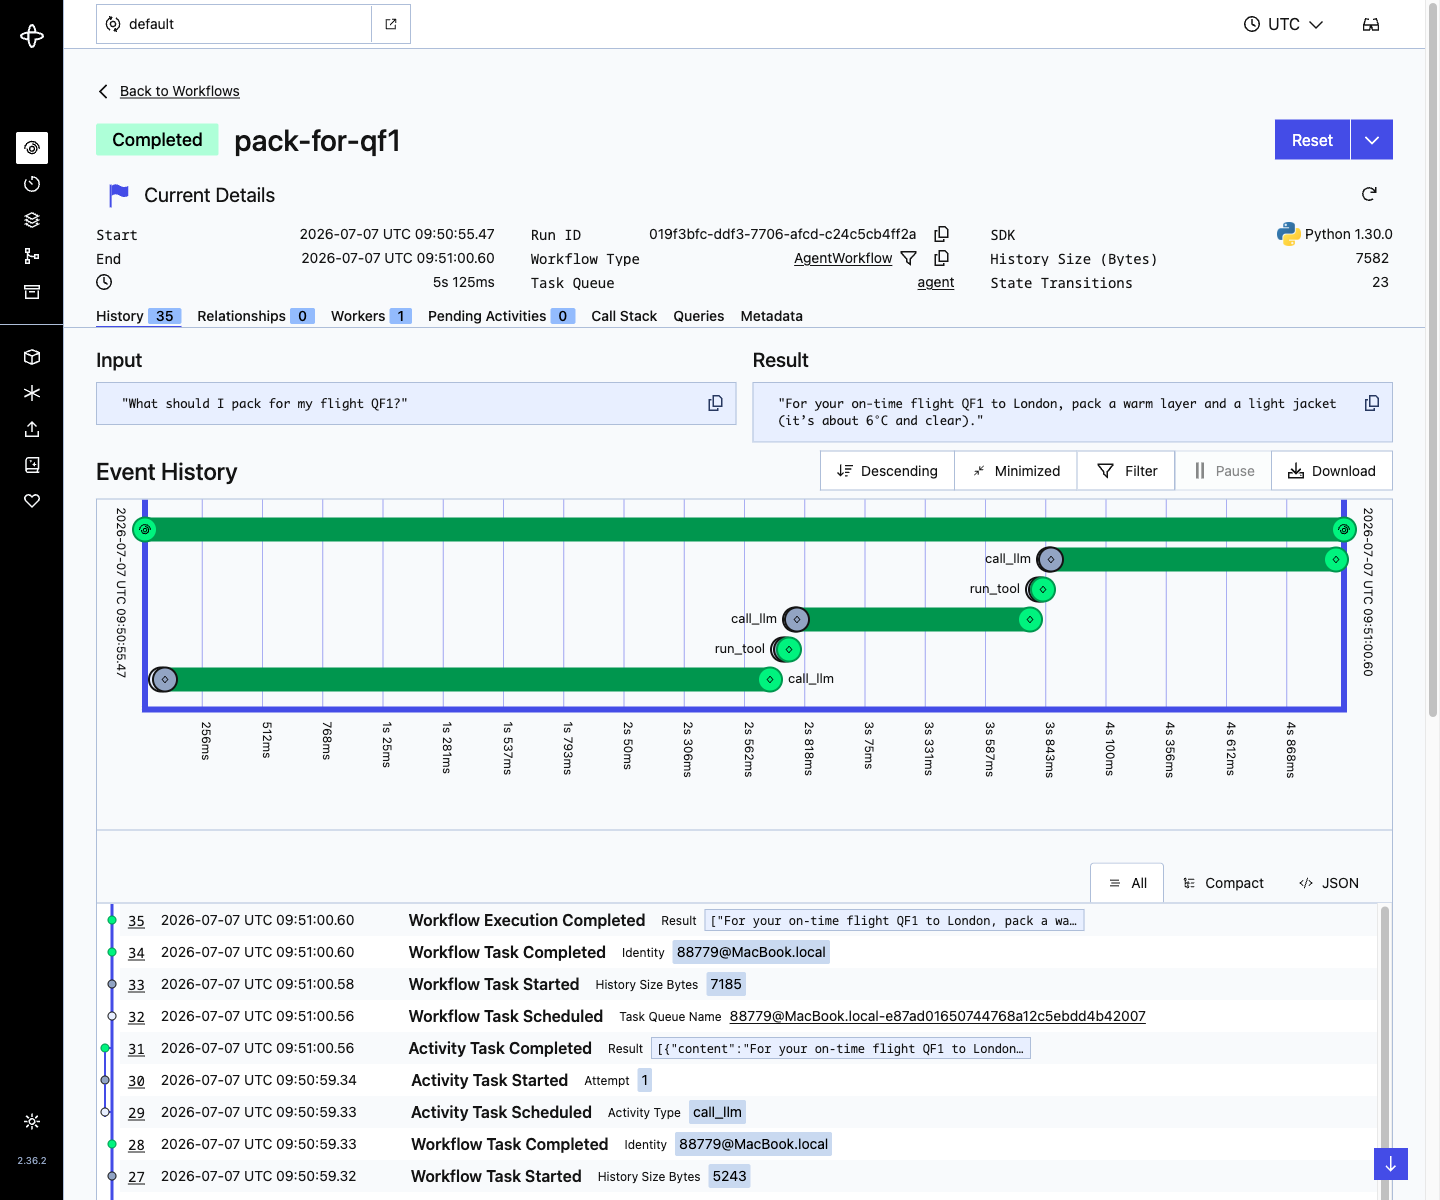Viewport: 1440px width, 1200px height.
Task: Switch to the Workers tab
Action: [x=371, y=316]
